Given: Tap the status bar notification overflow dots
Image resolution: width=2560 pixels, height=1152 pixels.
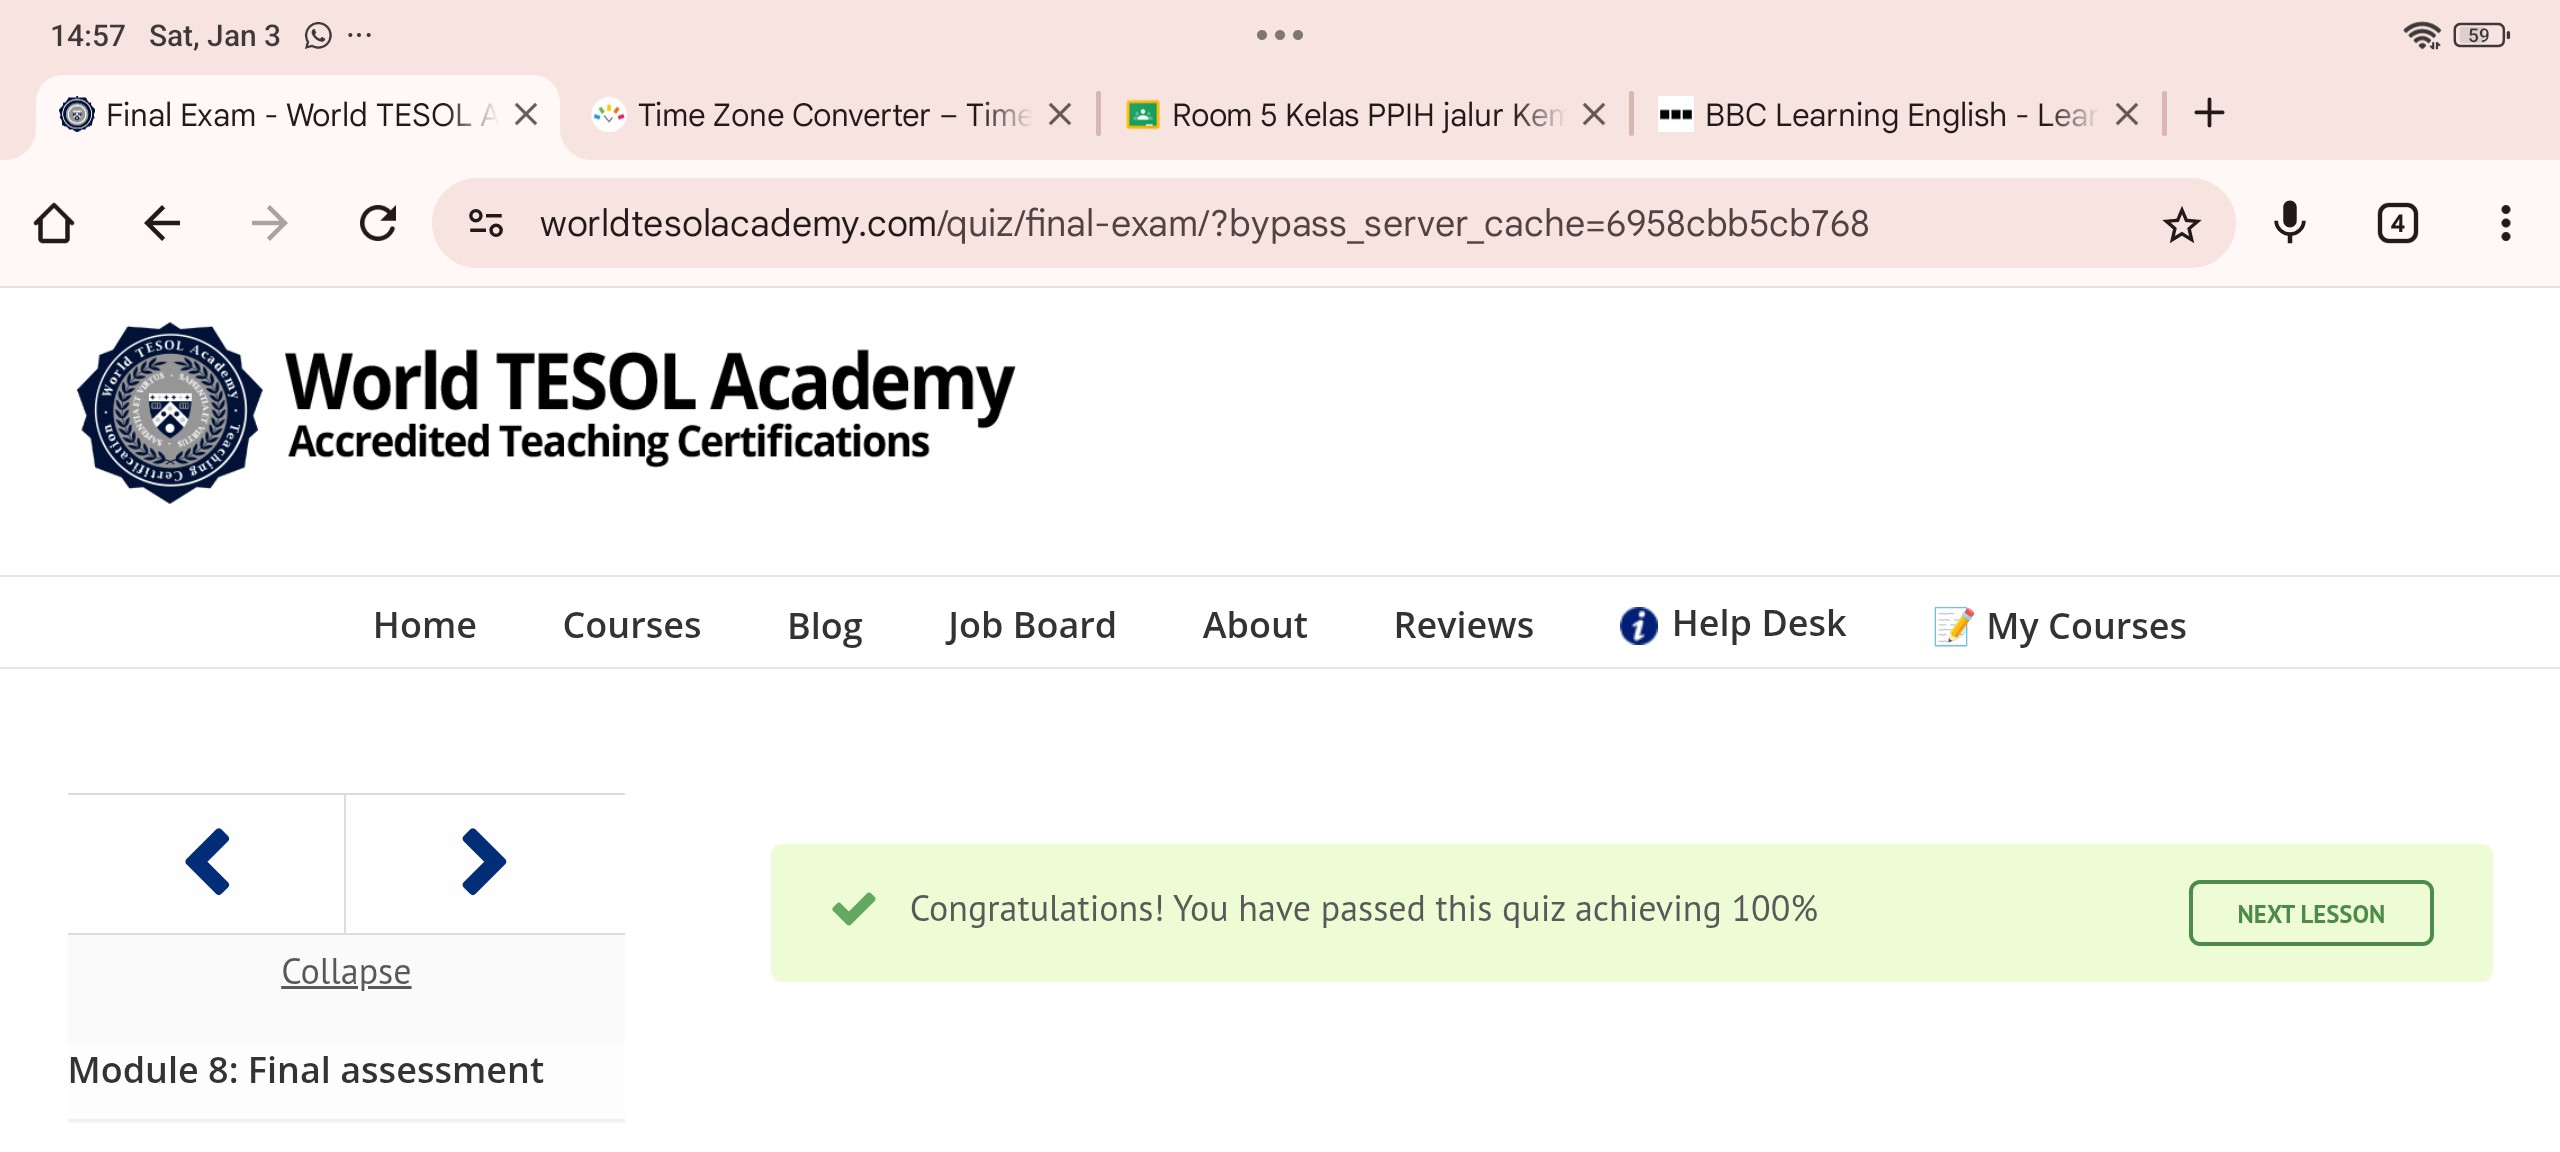Looking at the screenshot, I should [x=360, y=36].
